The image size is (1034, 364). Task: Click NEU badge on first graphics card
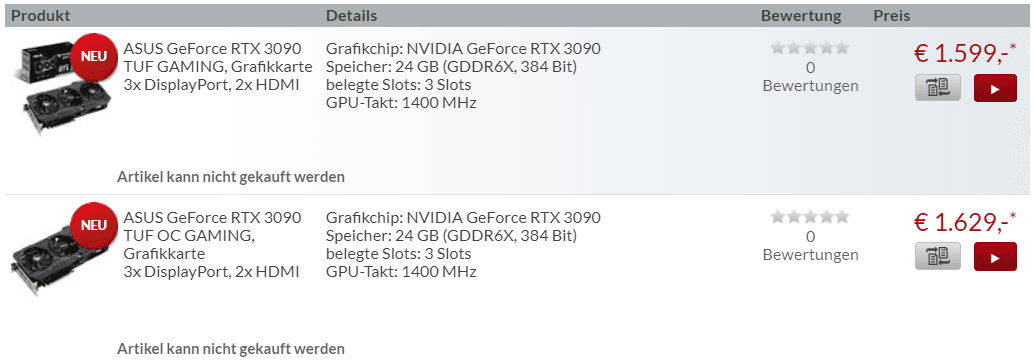point(94,57)
